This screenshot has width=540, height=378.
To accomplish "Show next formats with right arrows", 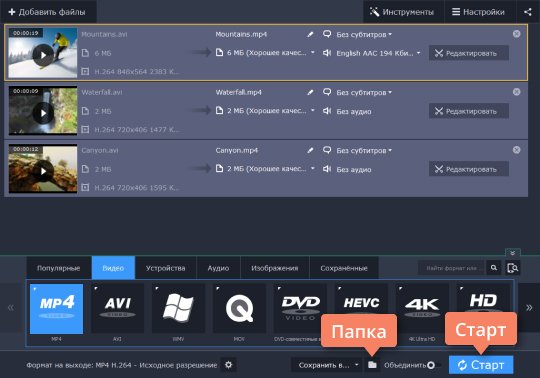I will click(x=529, y=307).
